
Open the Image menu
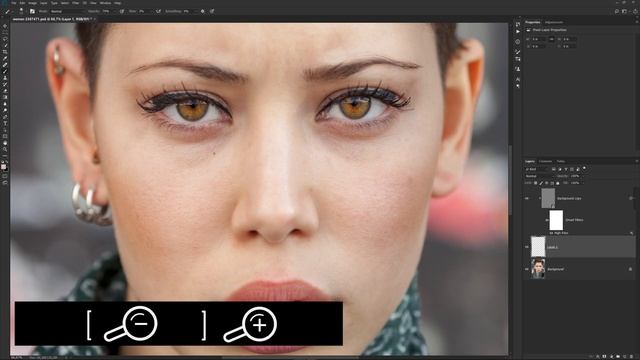pyautogui.click(x=32, y=3)
